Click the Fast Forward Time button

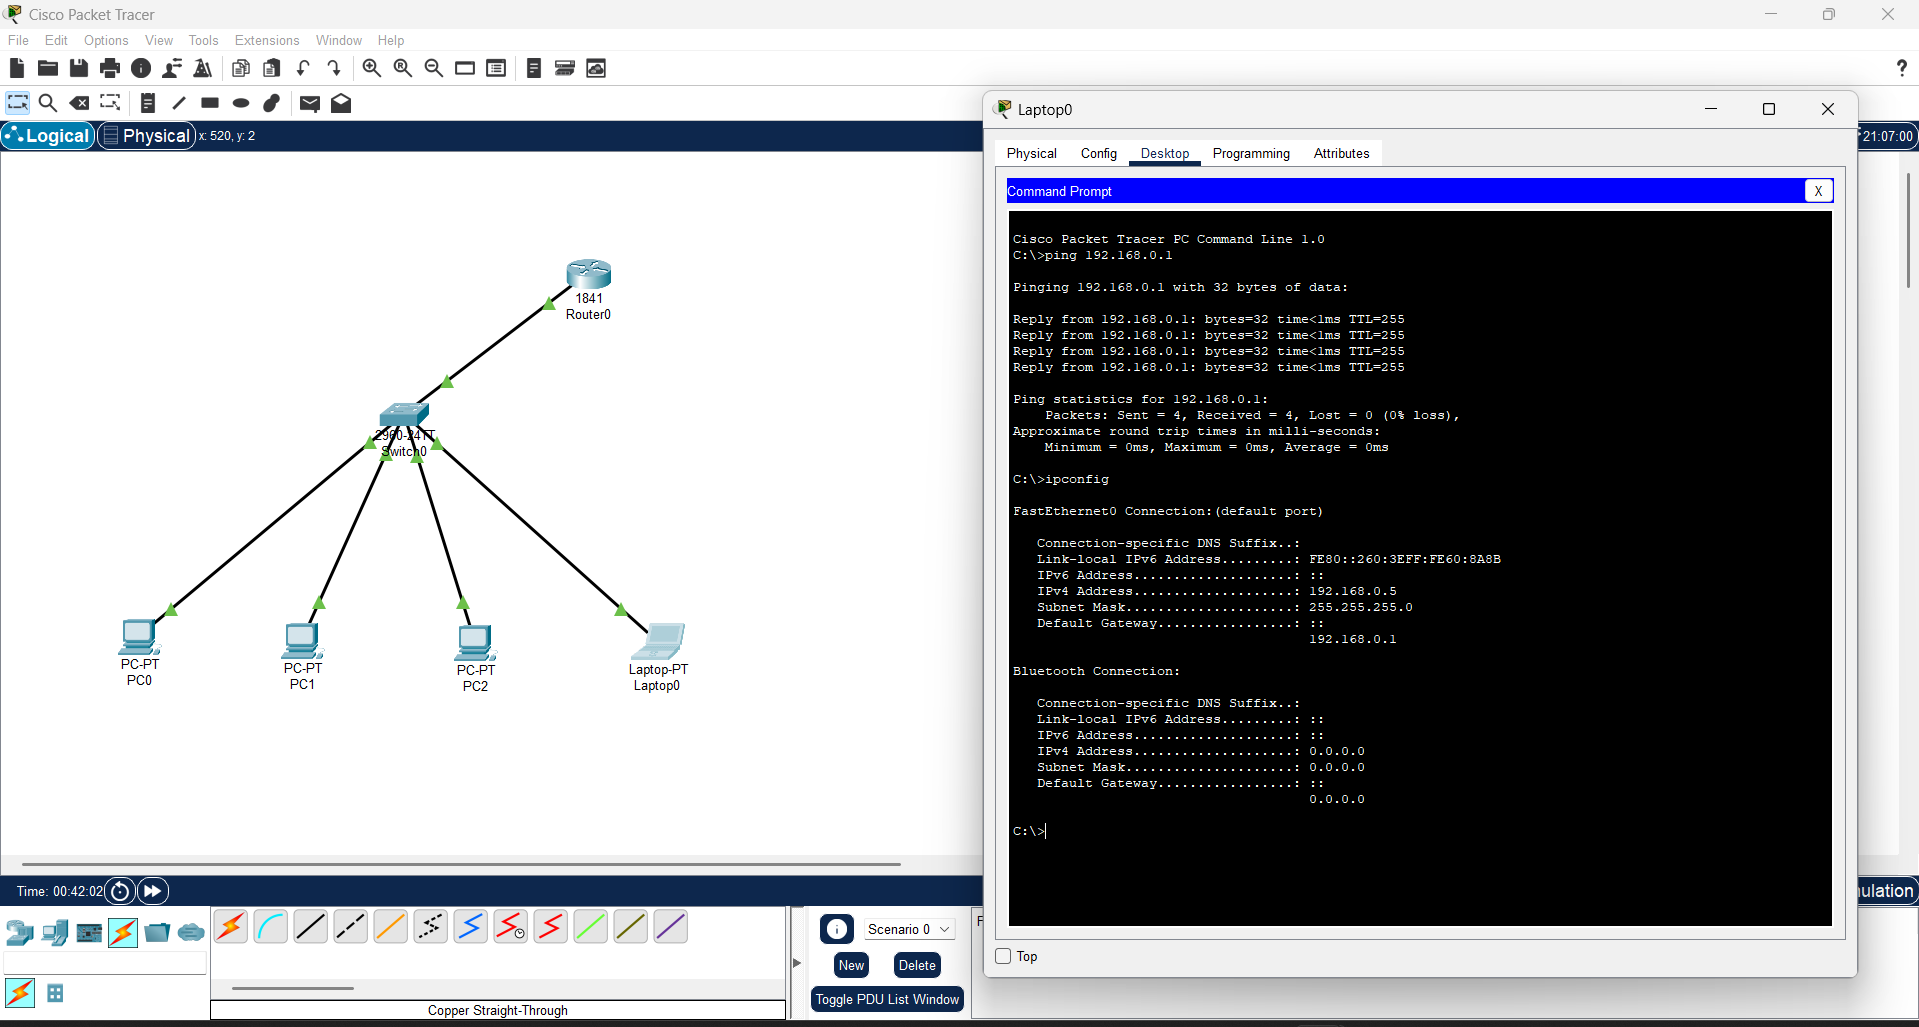coord(153,891)
